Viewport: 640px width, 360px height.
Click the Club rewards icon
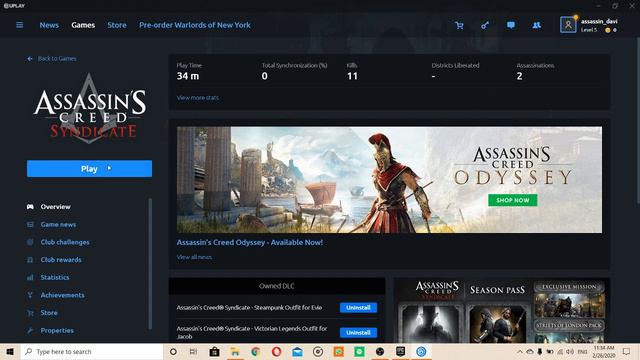click(30, 260)
